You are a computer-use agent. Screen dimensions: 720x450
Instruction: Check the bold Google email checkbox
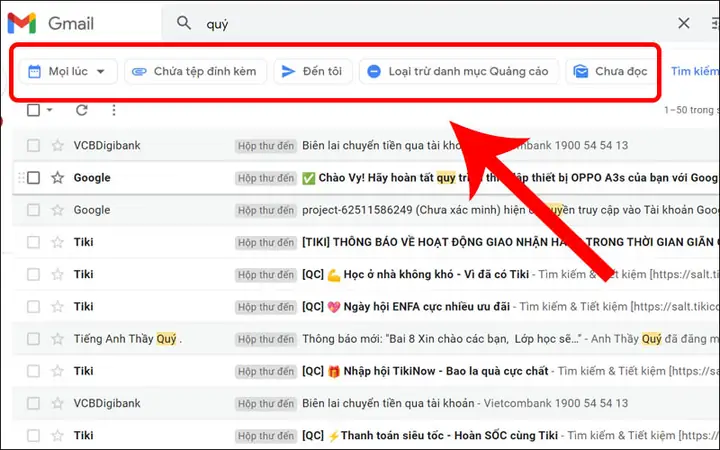pos(34,178)
